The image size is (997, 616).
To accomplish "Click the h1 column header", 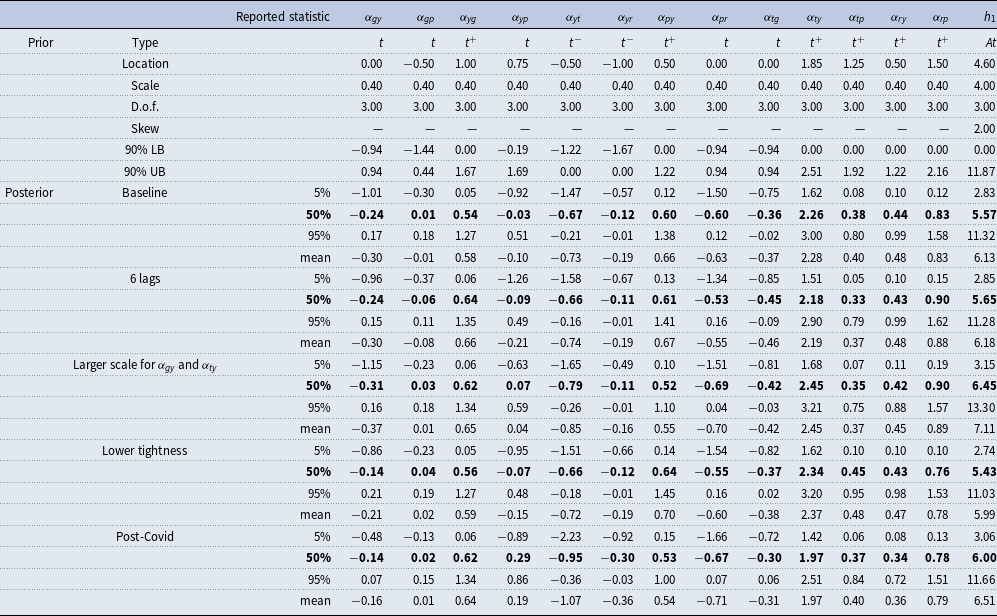I will tap(982, 17).
